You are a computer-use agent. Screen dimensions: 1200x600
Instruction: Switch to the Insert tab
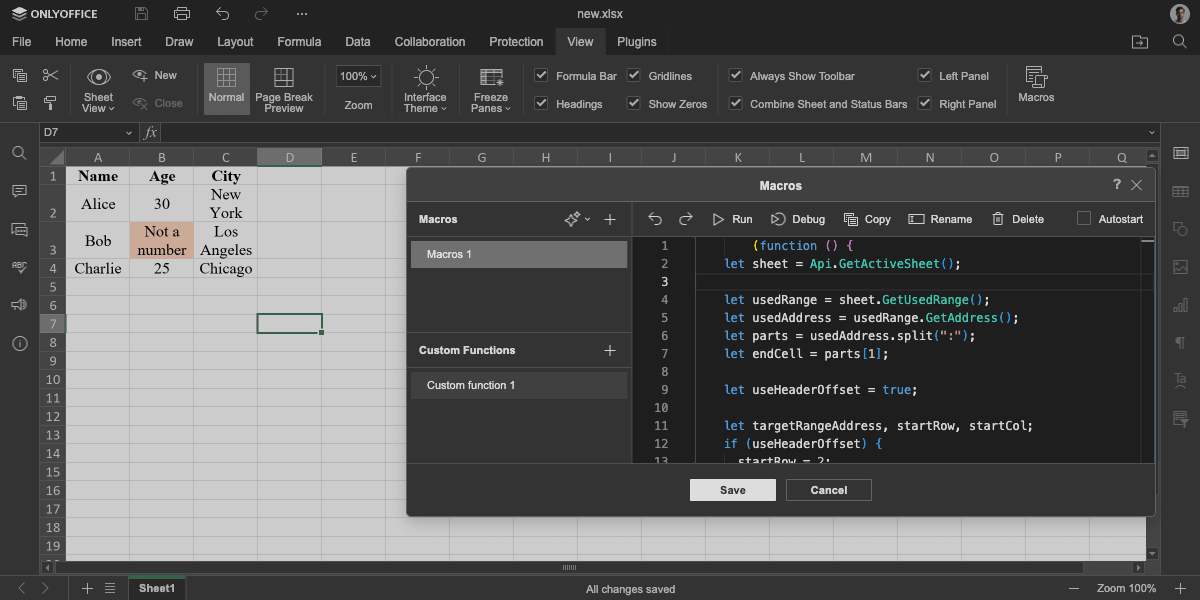[126, 42]
